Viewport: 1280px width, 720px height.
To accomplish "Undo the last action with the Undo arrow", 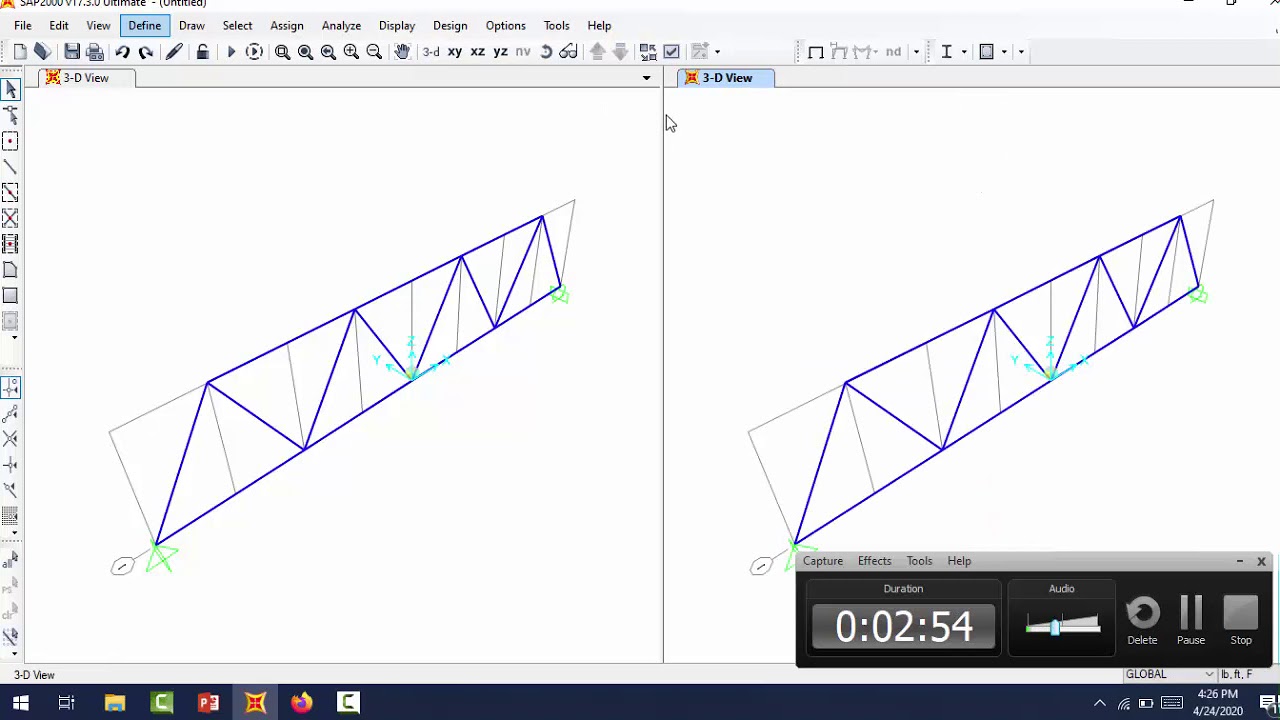I will click(x=122, y=52).
